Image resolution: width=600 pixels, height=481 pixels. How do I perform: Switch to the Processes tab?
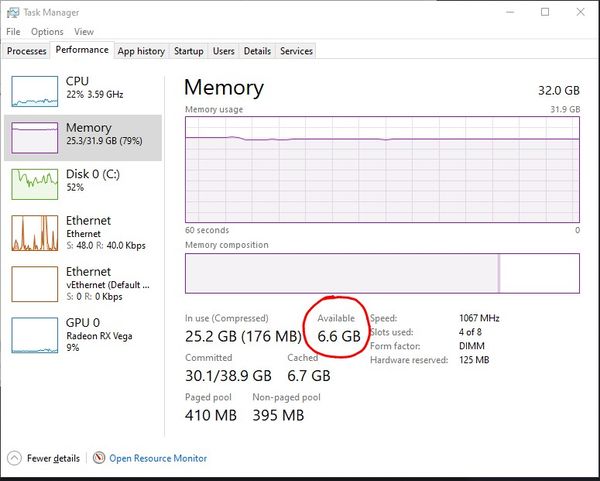(26, 51)
